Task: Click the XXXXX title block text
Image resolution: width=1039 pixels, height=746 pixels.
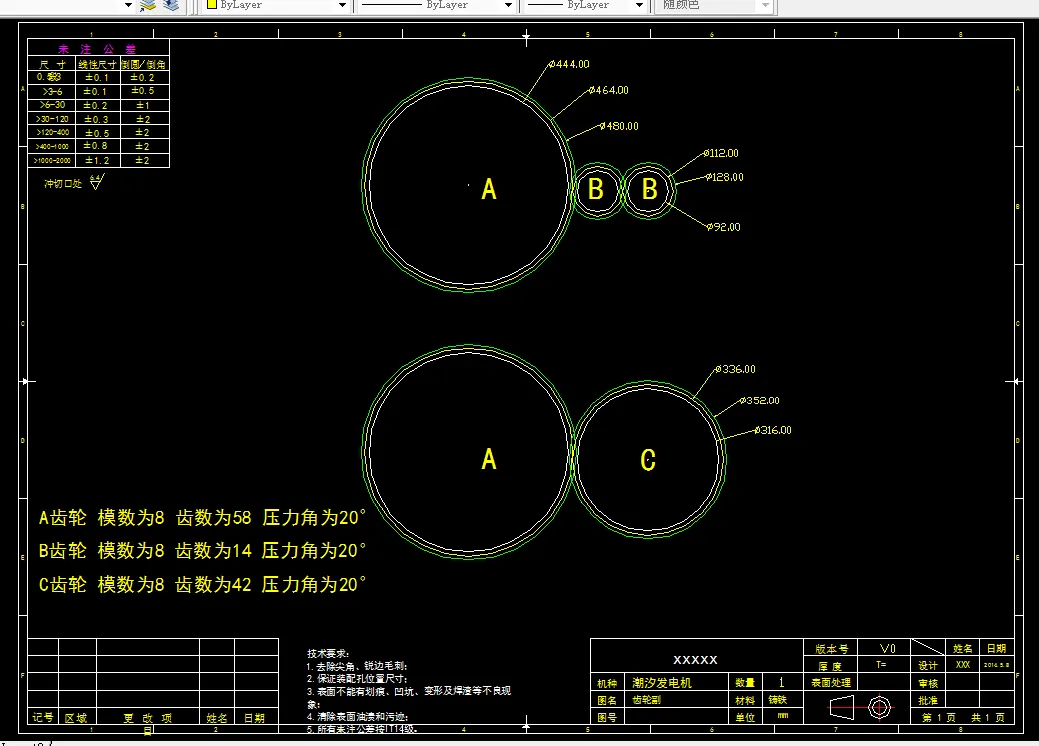Action: (695, 660)
